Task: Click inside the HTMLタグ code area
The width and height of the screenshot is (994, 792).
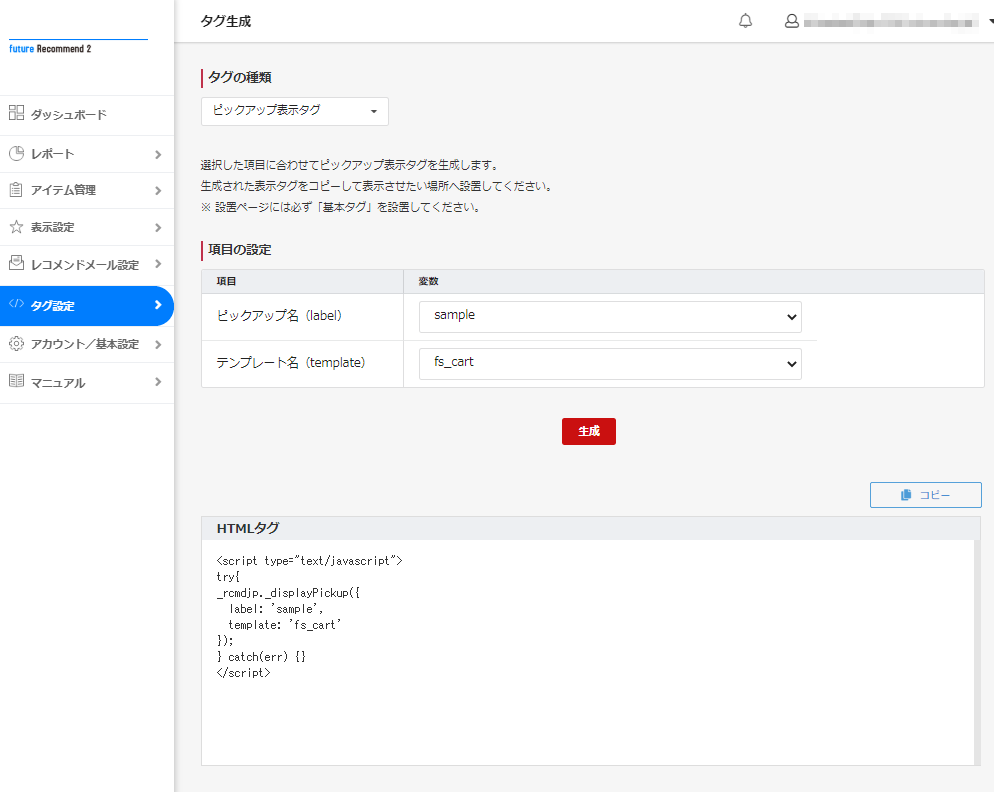Action: point(588,652)
